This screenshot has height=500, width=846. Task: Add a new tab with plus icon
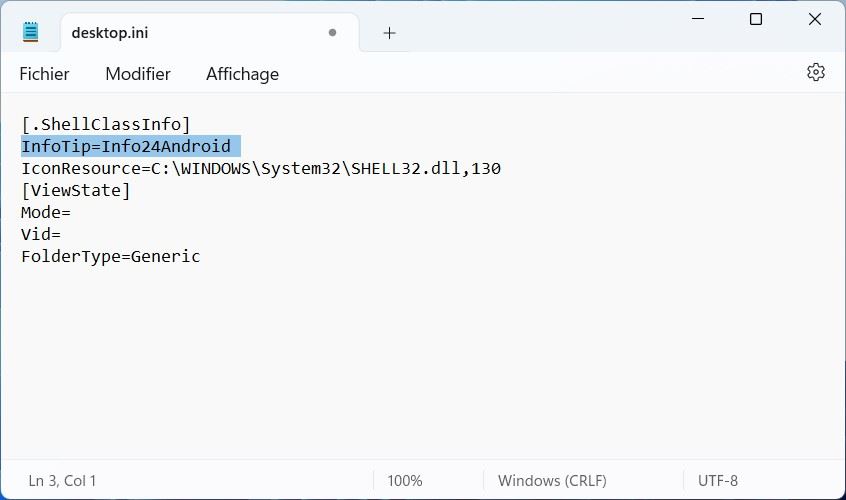tap(389, 33)
